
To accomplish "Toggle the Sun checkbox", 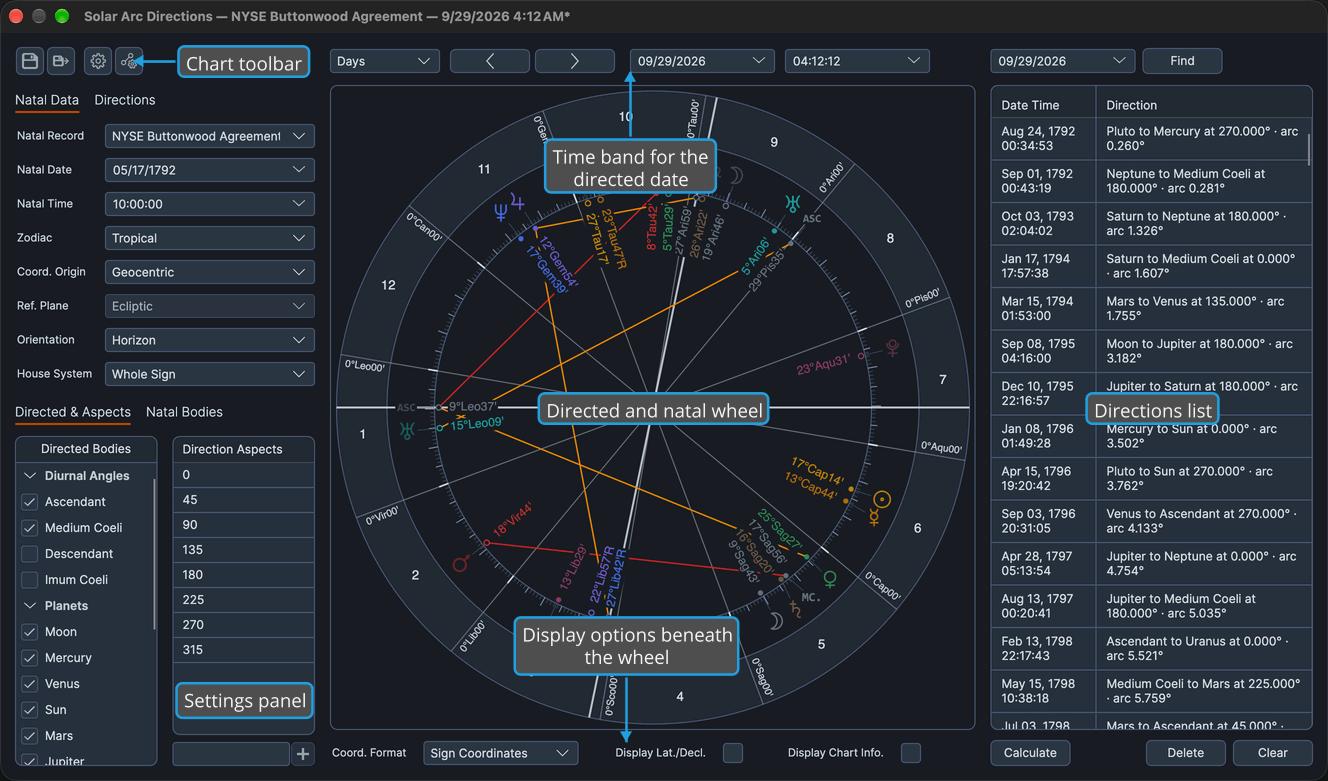I will pyautogui.click(x=30, y=710).
